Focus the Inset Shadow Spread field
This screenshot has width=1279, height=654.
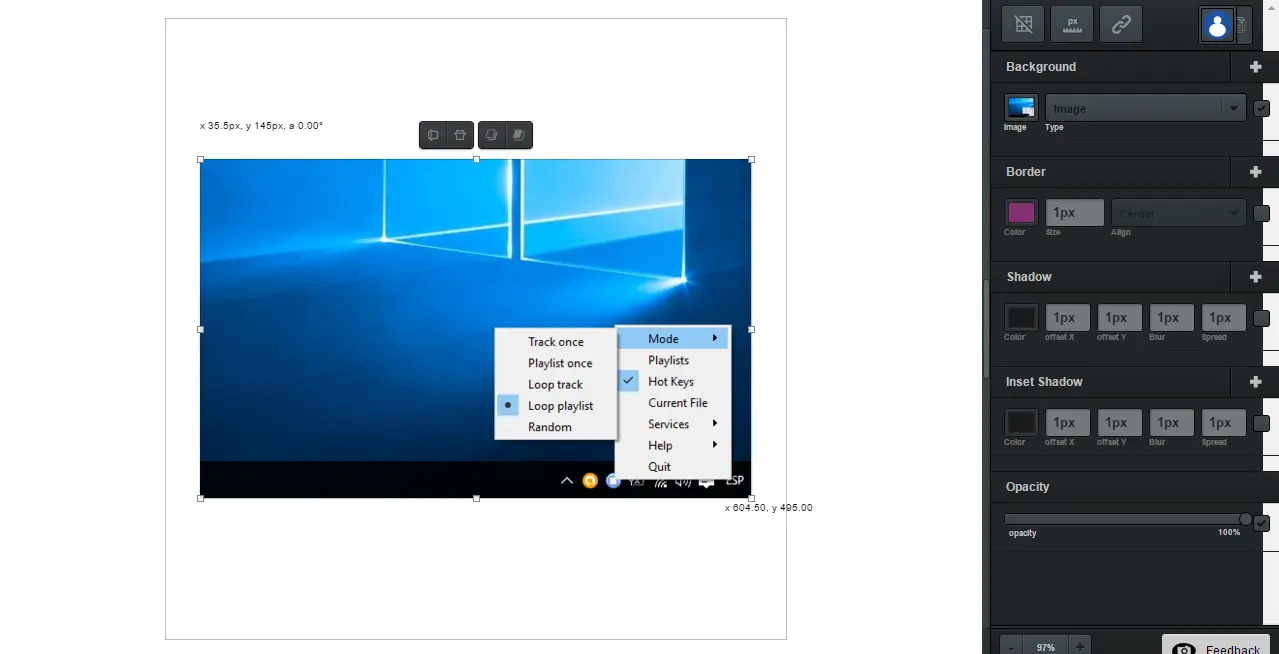(1223, 423)
